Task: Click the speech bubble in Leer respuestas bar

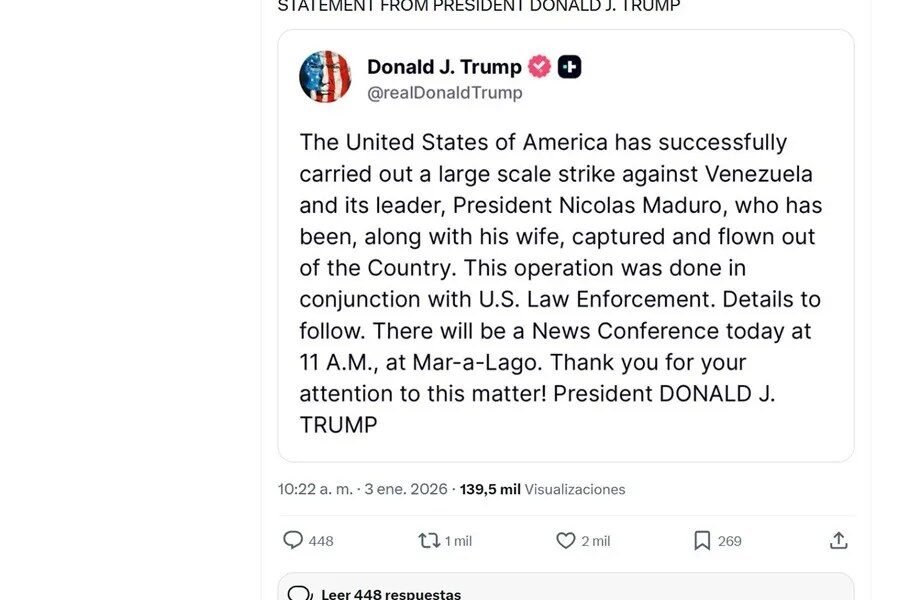Action: (299, 593)
